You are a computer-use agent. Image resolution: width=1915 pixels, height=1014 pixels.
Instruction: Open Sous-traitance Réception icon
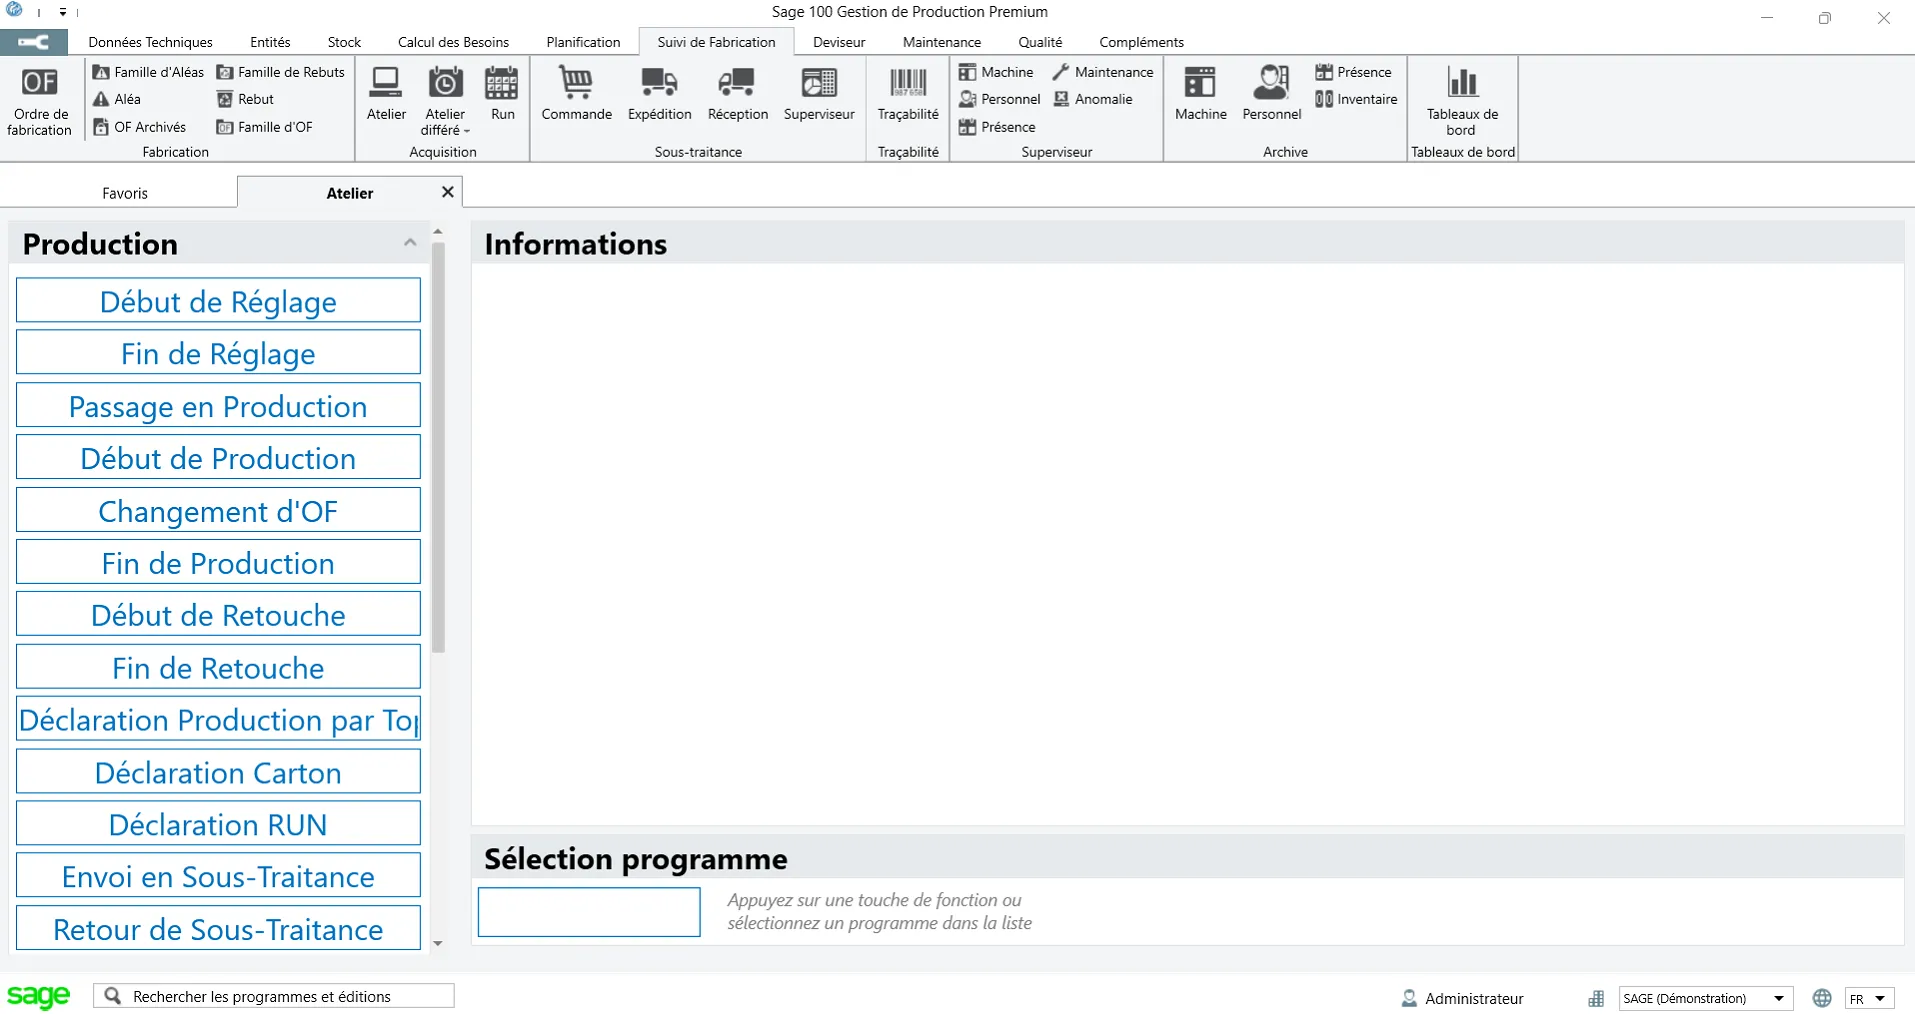click(738, 93)
